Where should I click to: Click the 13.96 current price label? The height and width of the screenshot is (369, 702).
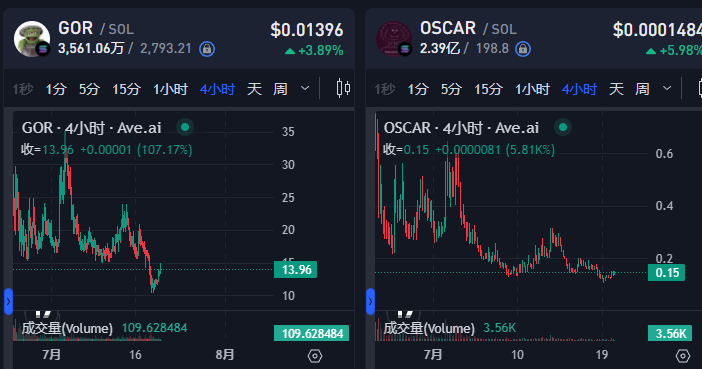coord(295,270)
